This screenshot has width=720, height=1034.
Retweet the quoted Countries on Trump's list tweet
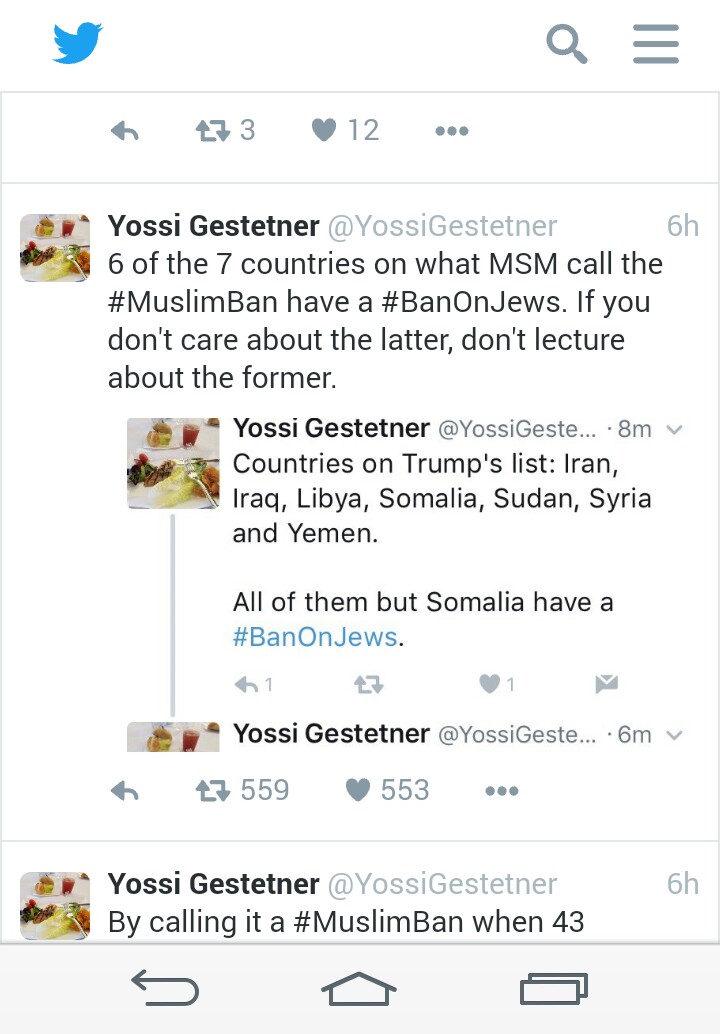pyautogui.click(x=369, y=685)
